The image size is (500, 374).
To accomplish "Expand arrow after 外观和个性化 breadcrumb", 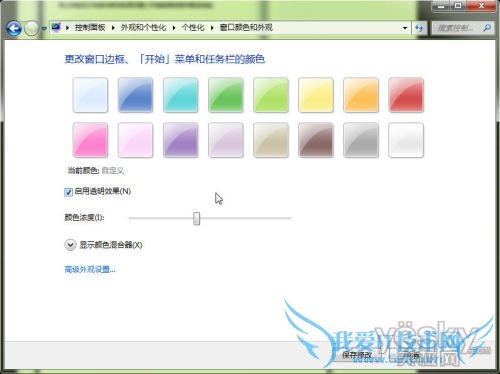I will point(174,28).
